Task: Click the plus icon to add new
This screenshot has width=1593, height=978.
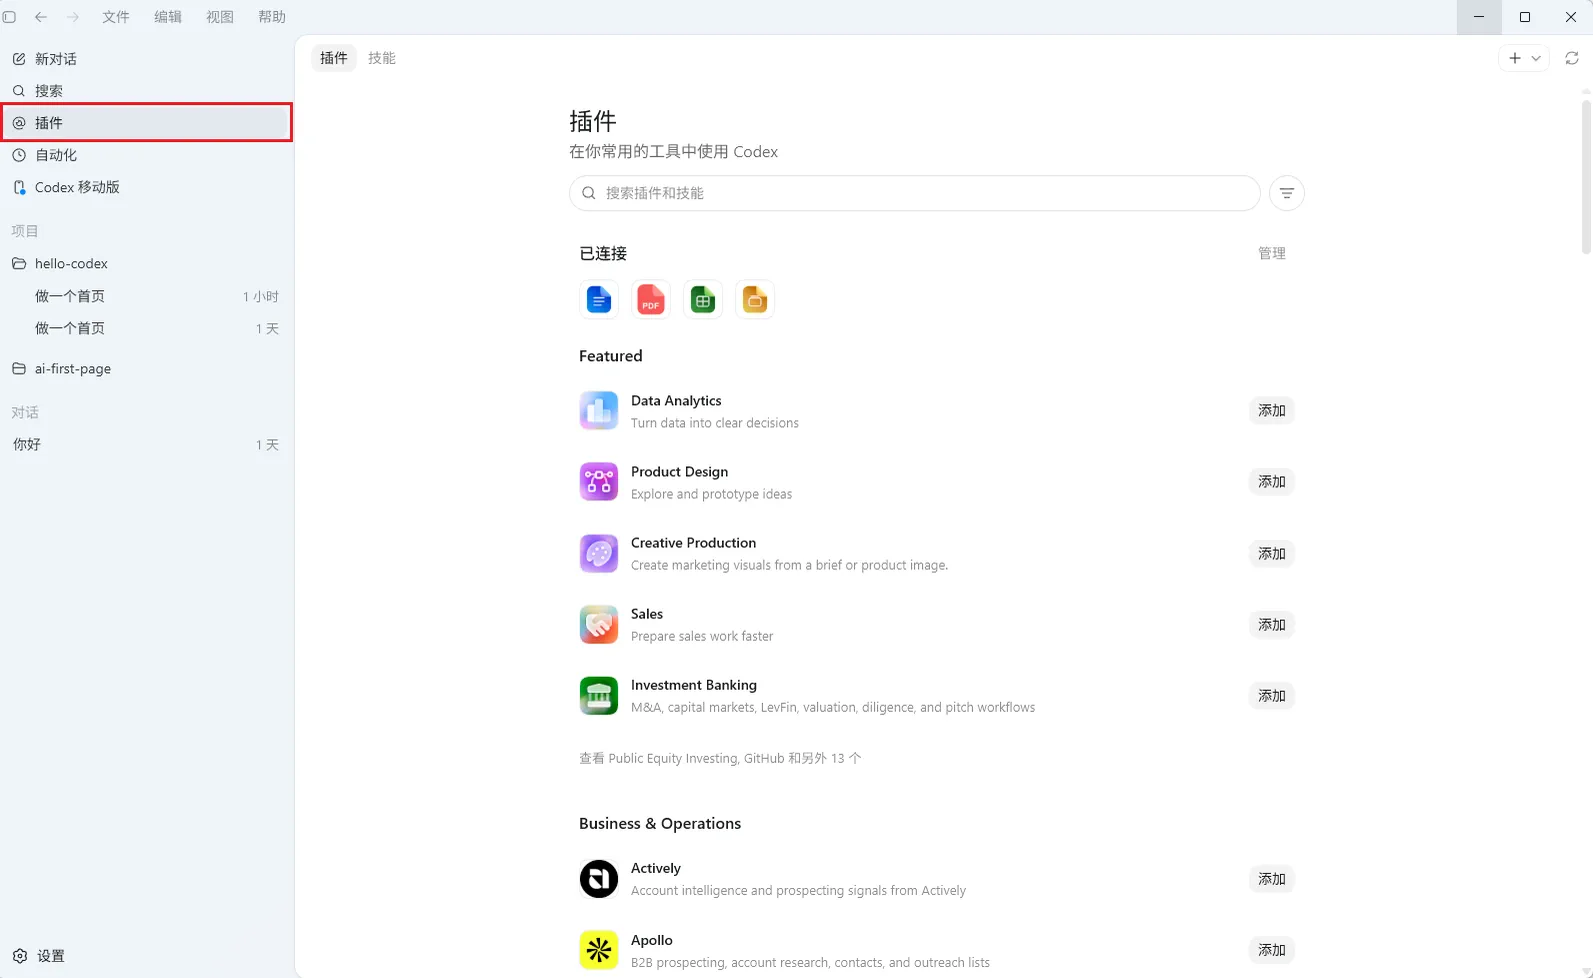Action: [1515, 58]
